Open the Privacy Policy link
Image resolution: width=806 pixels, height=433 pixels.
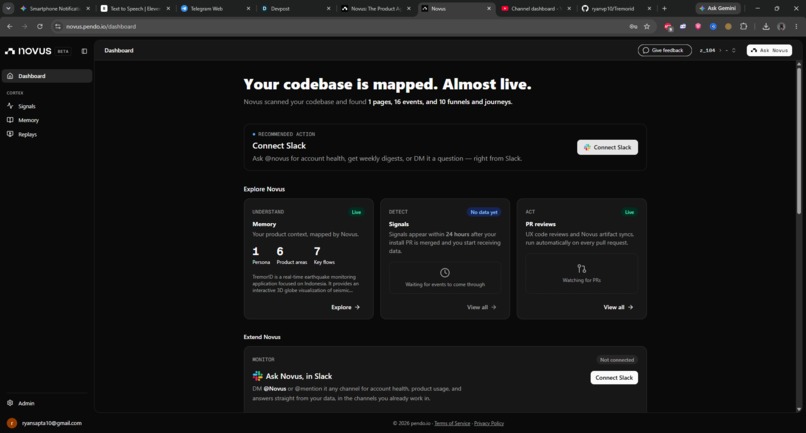489,423
